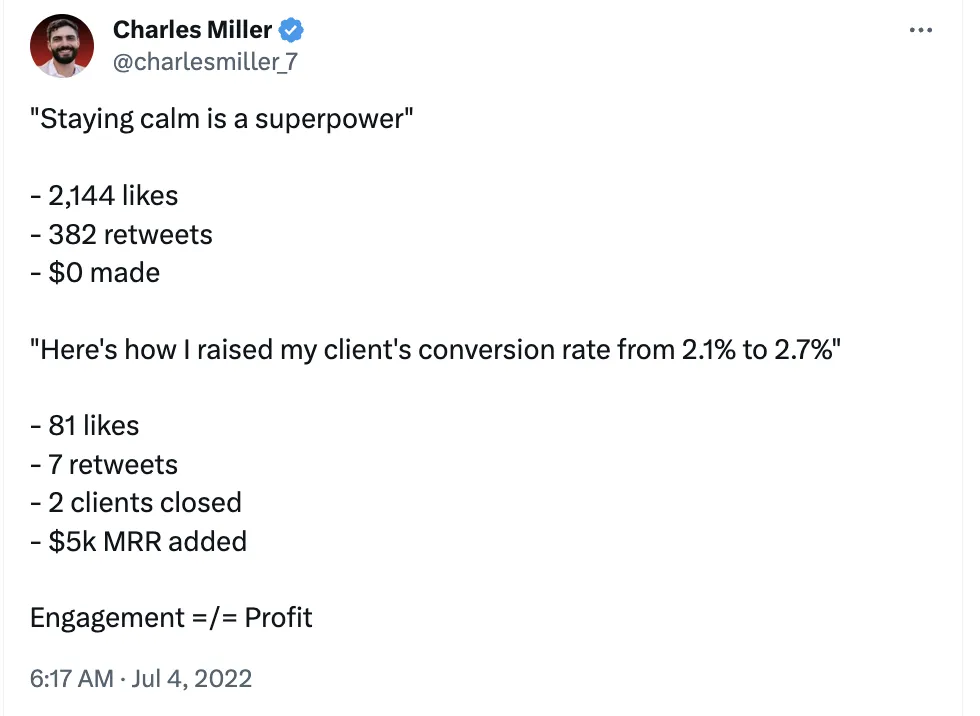Viewport: 980px width, 716px height.
Task: Click the "382 retweets" line
Action: coord(121,234)
